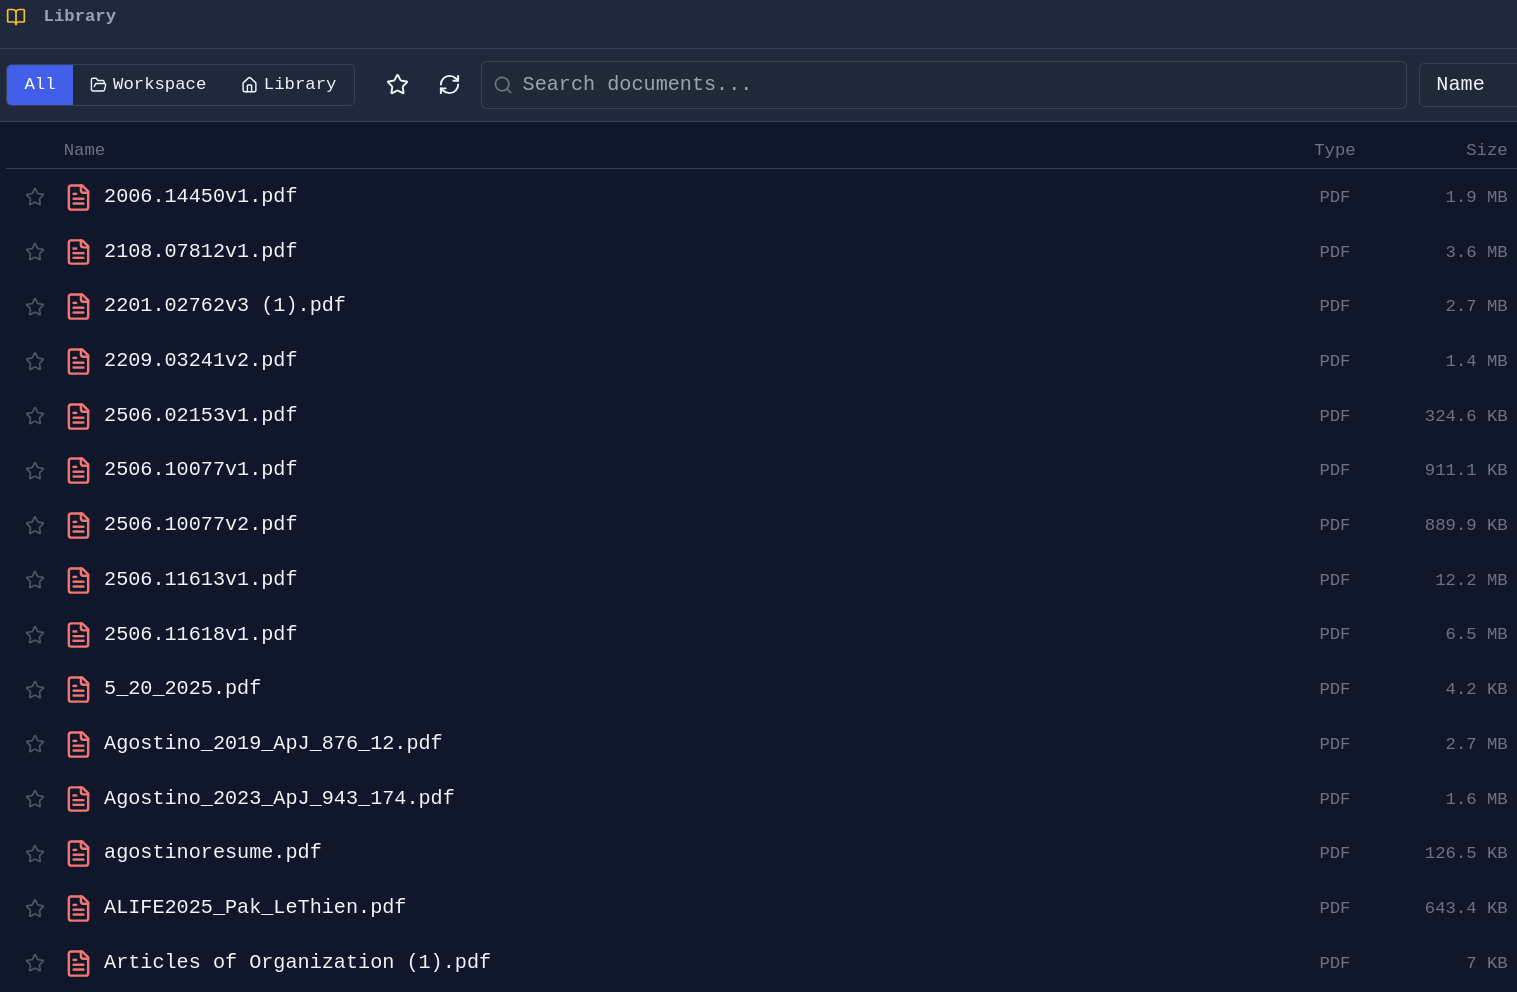
Task: Open 2506.10077v1.pdf from the list
Action: 200,469
